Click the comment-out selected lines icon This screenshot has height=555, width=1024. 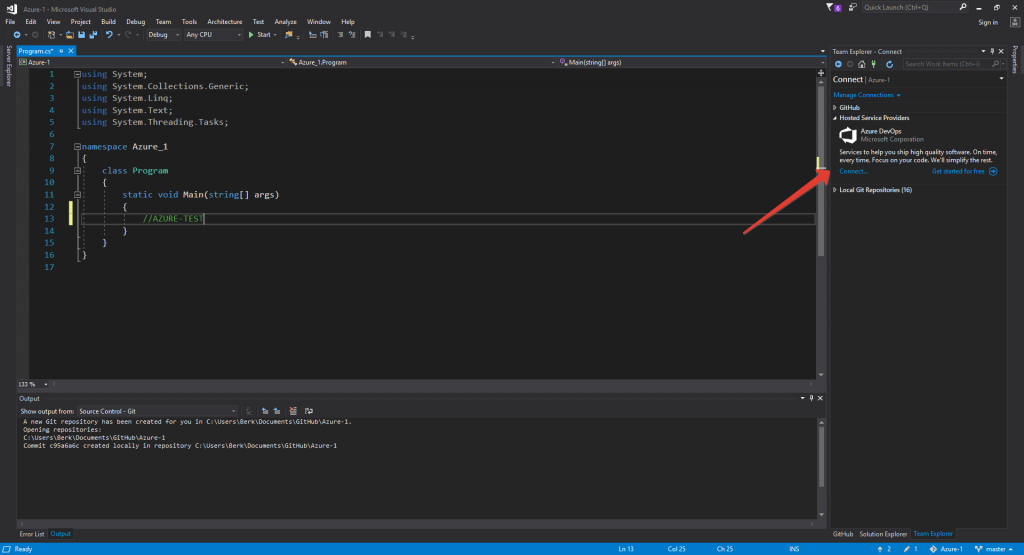[340, 35]
